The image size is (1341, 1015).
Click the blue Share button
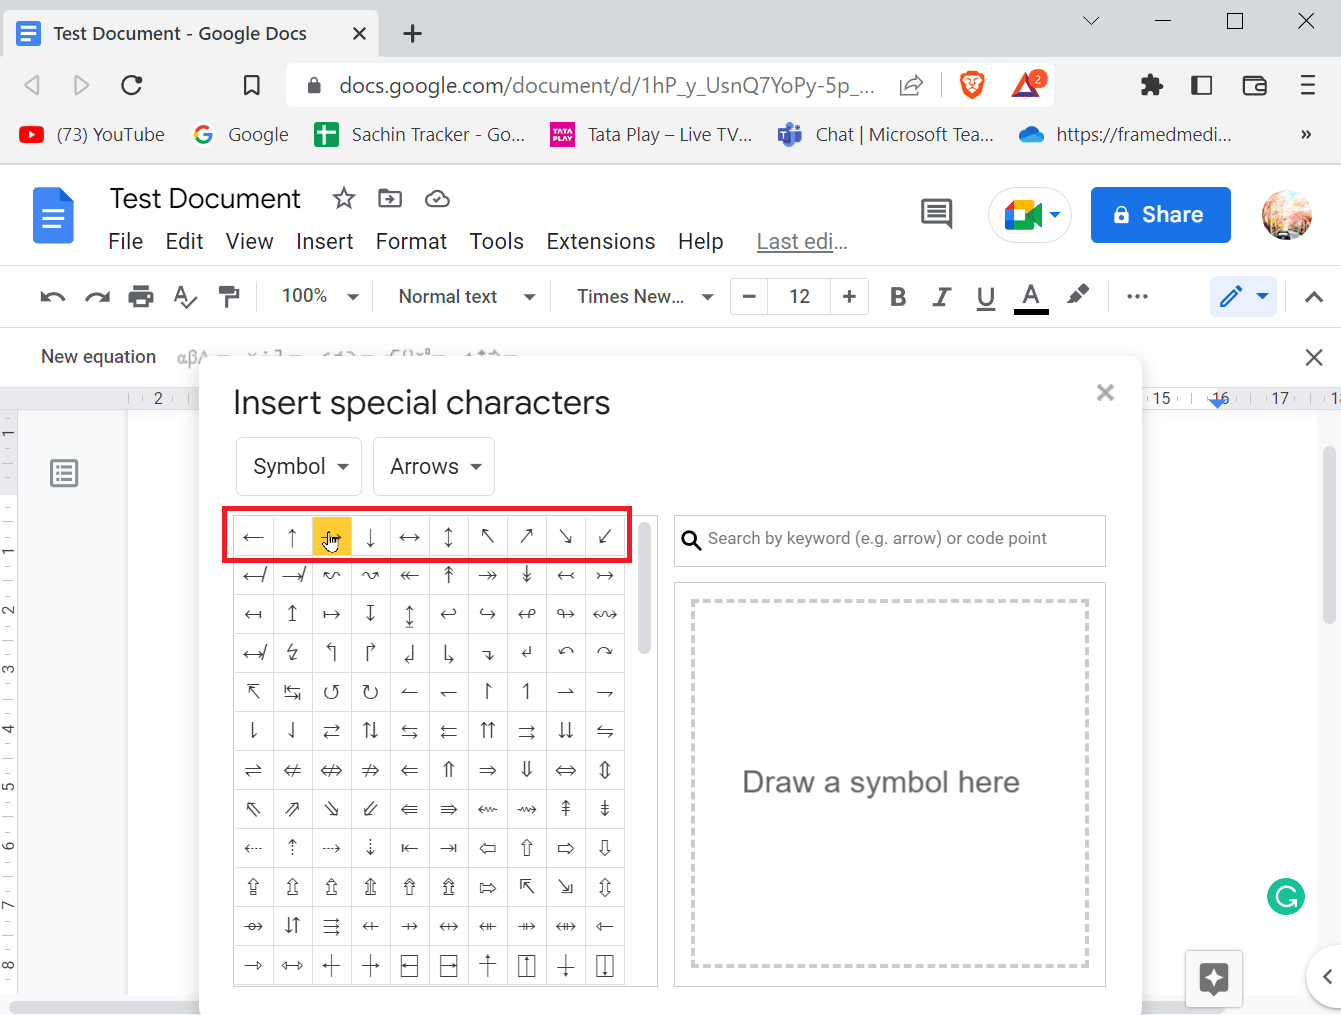[1160, 215]
